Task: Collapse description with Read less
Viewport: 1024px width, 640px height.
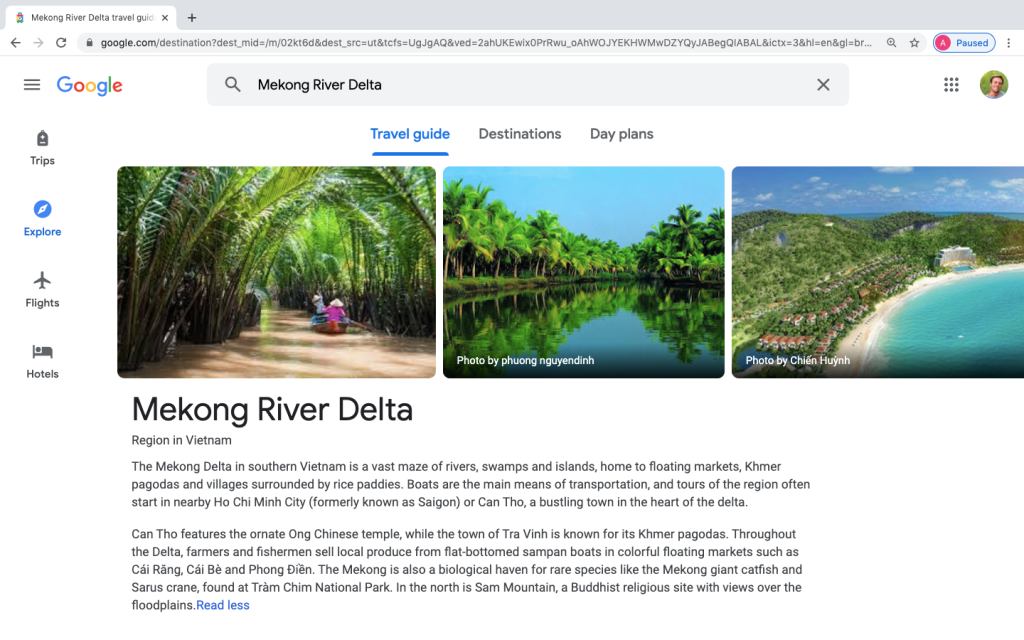Action: click(x=223, y=605)
